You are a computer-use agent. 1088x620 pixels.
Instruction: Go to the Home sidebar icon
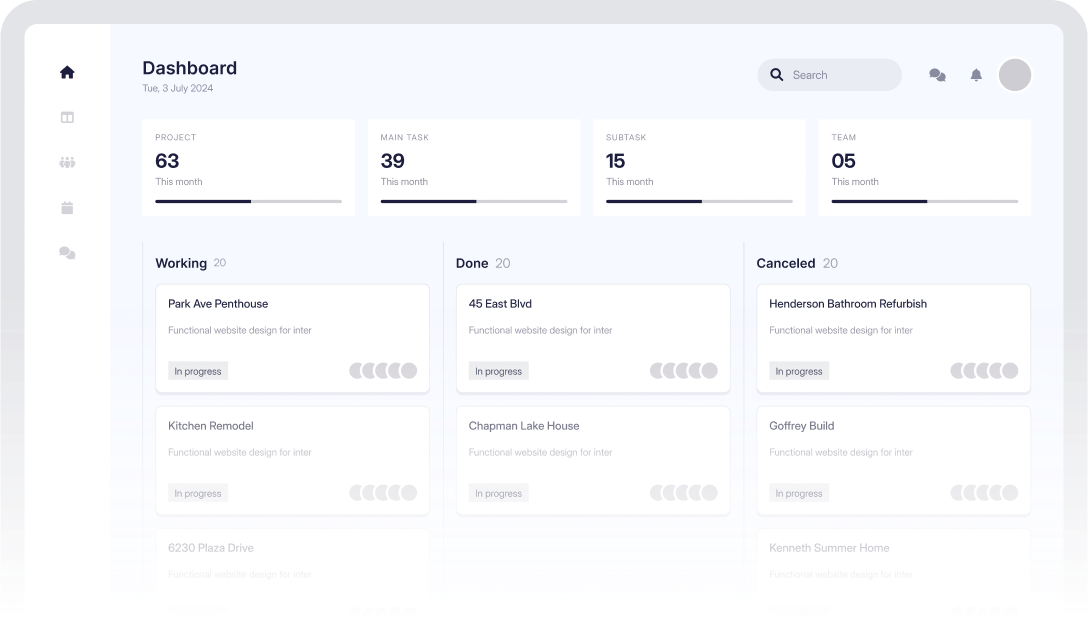tap(67, 72)
